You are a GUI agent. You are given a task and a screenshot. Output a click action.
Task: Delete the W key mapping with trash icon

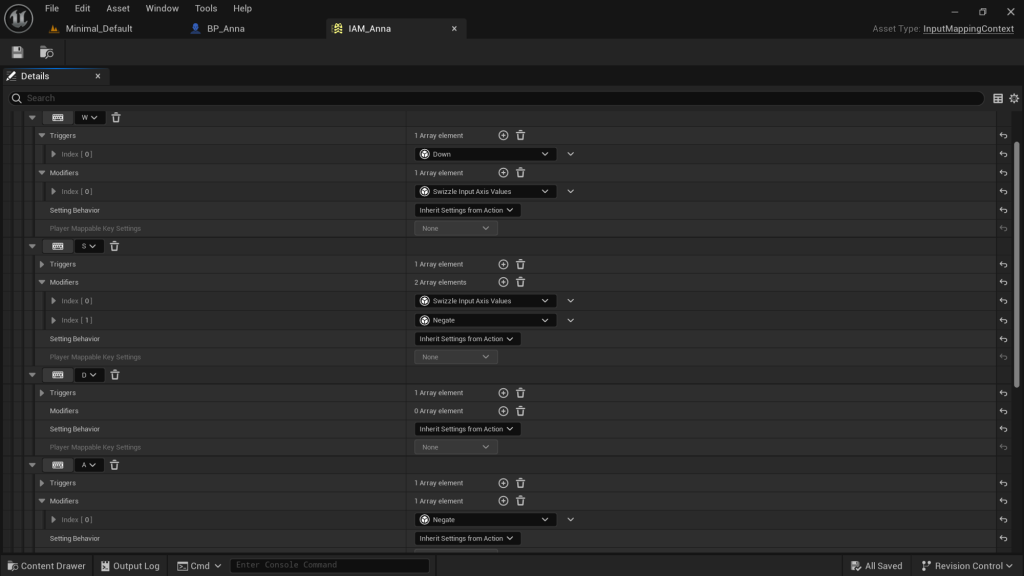click(116, 117)
